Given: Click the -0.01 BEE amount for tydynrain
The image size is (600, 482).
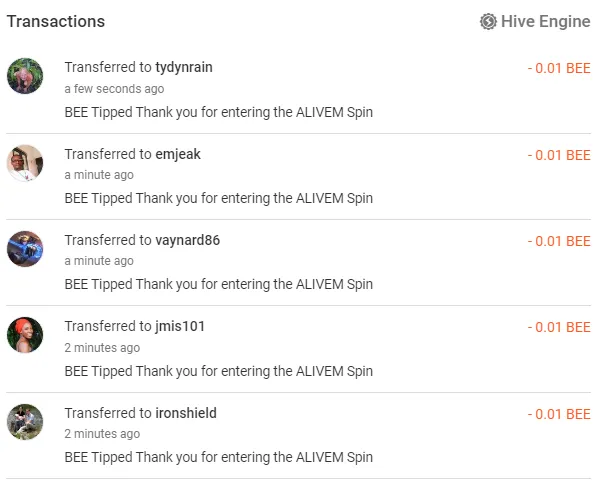Looking at the screenshot, I should tap(559, 68).
